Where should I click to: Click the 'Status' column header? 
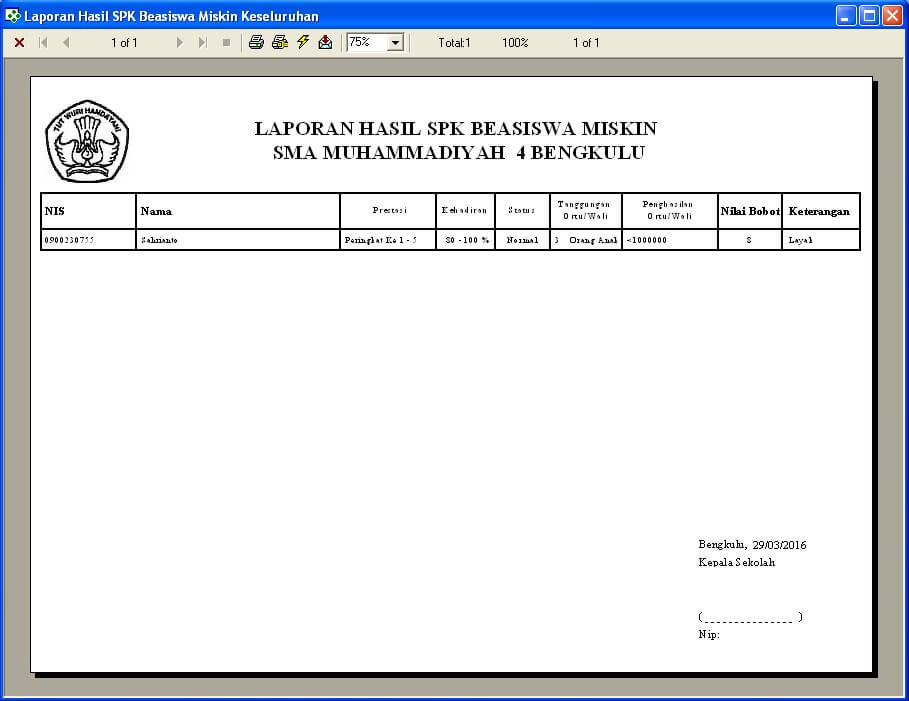[521, 210]
